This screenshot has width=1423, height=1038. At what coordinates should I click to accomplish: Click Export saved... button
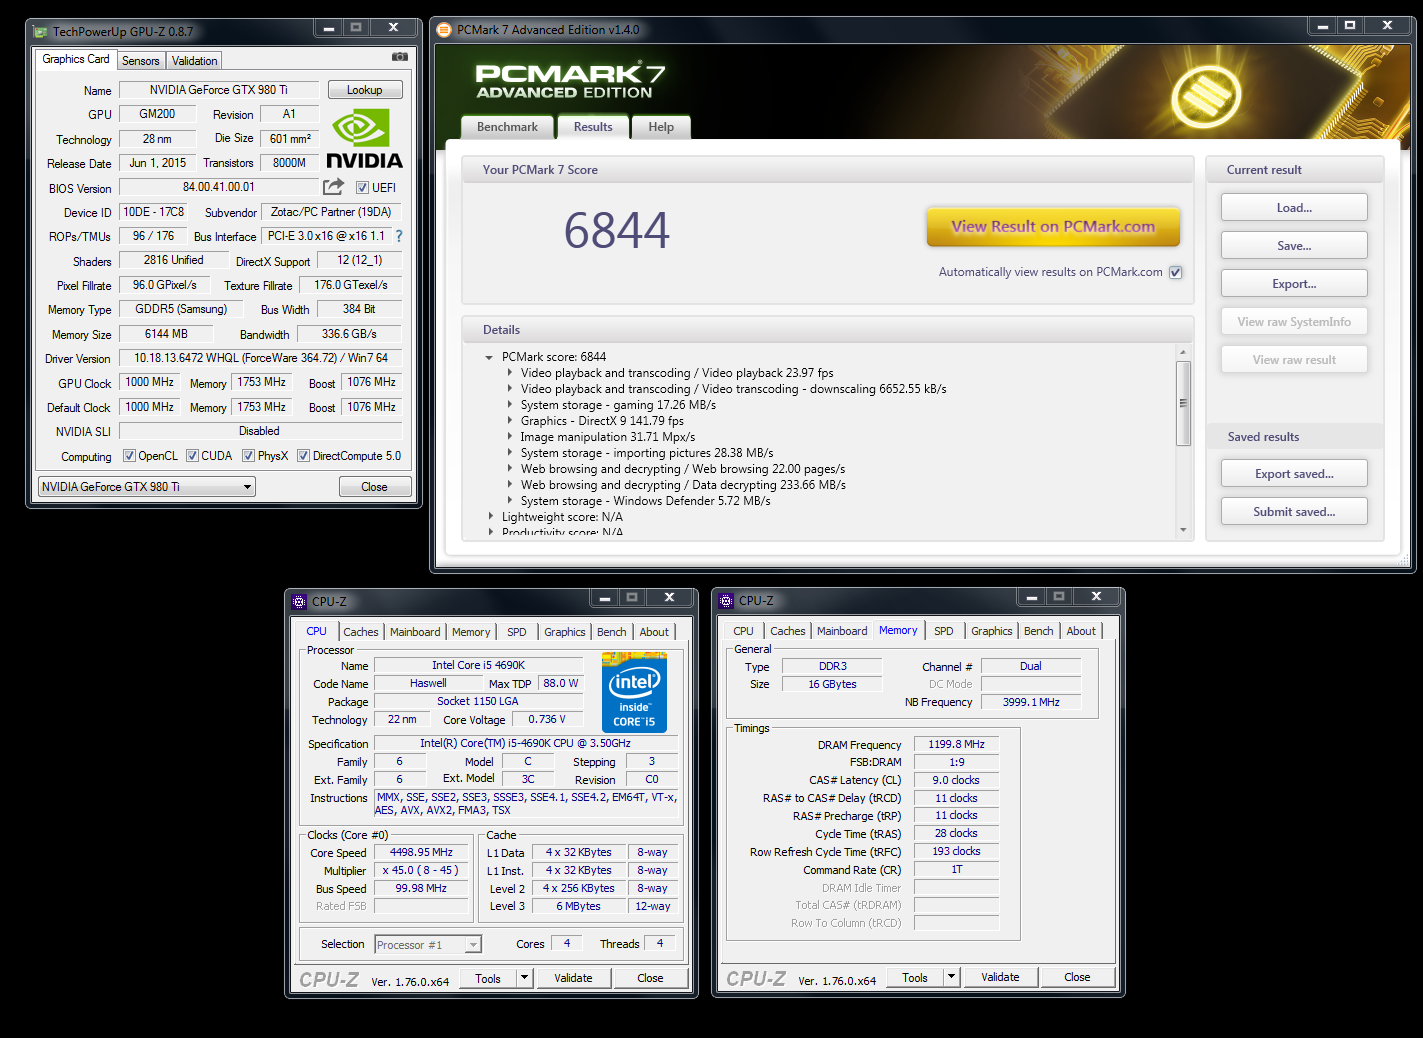(1294, 474)
